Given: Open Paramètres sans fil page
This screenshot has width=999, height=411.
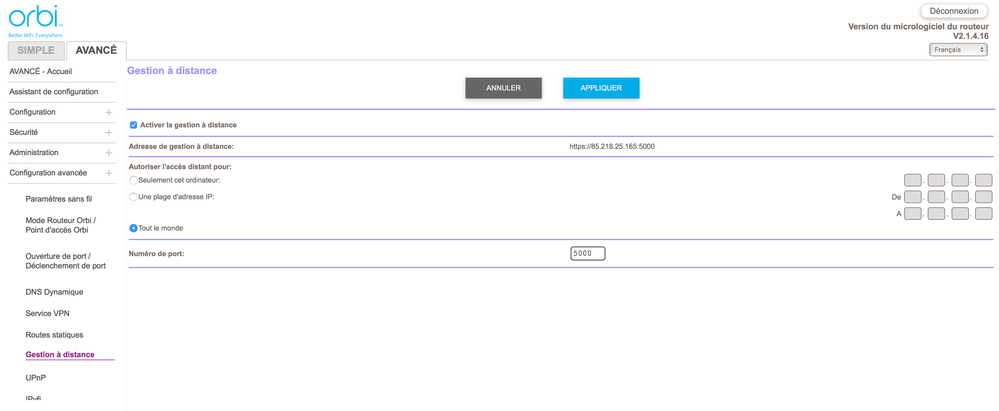Looking at the screenshot, I should pyautogui.click(x=59, y=199).
